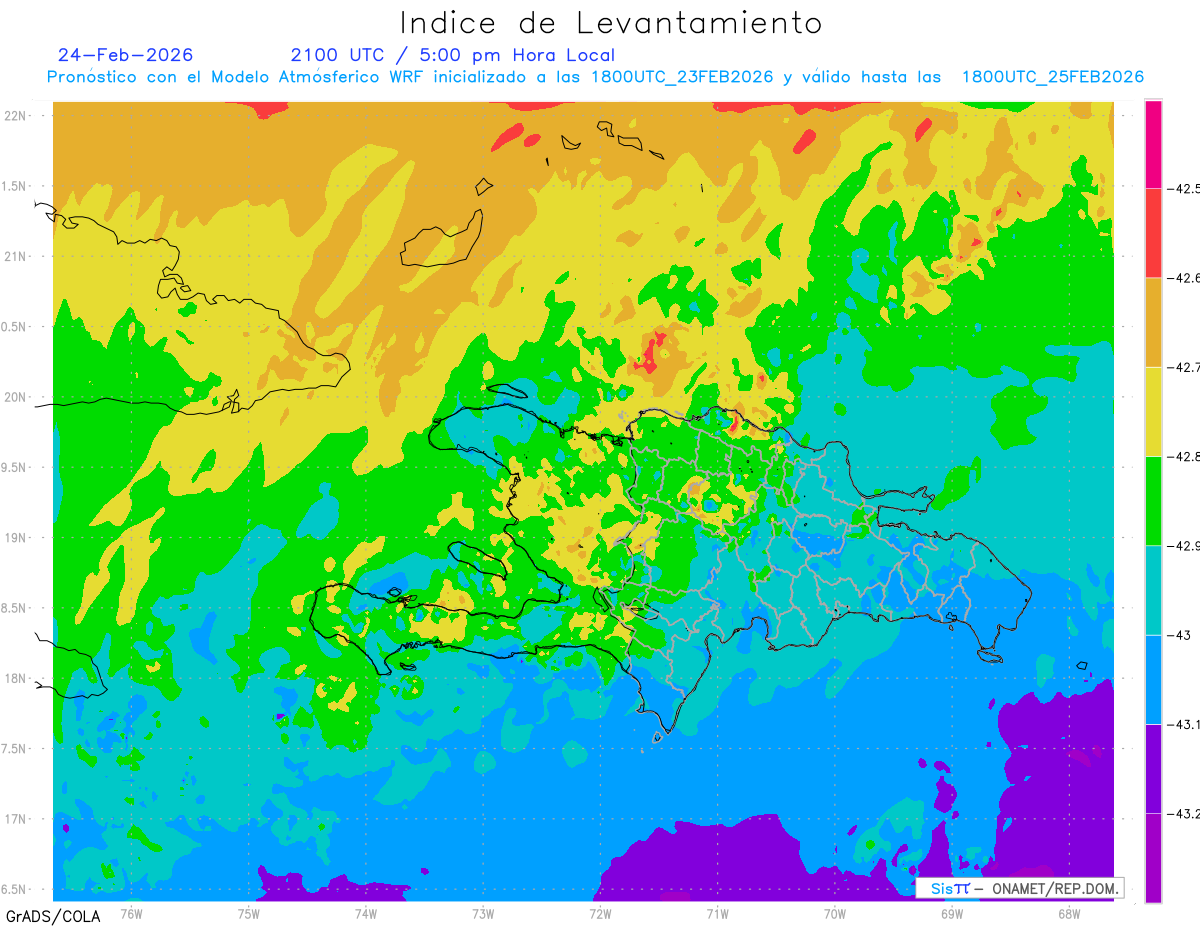Screen dimensions: 1200x927
Task: Pick the orange color bar segment
Action: pyautogui.click(x=1153, y=322)
